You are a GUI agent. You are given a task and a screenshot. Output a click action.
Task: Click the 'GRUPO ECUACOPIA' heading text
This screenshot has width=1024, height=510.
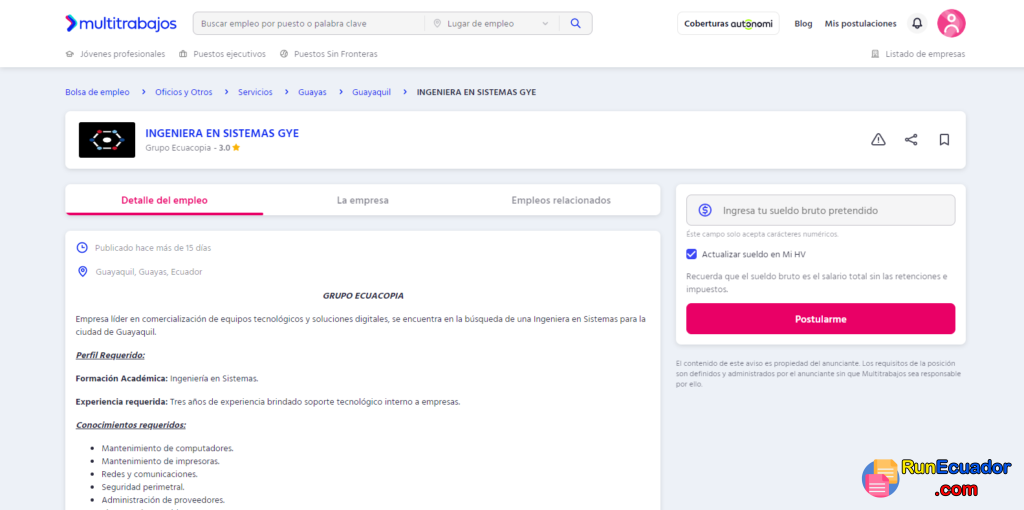click(x=363, y=296)
